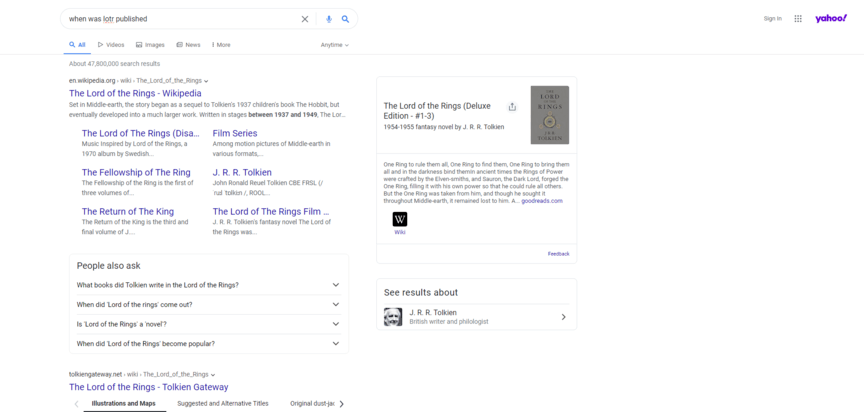
Task: Select the All results tab
Action: pos(77,45)
